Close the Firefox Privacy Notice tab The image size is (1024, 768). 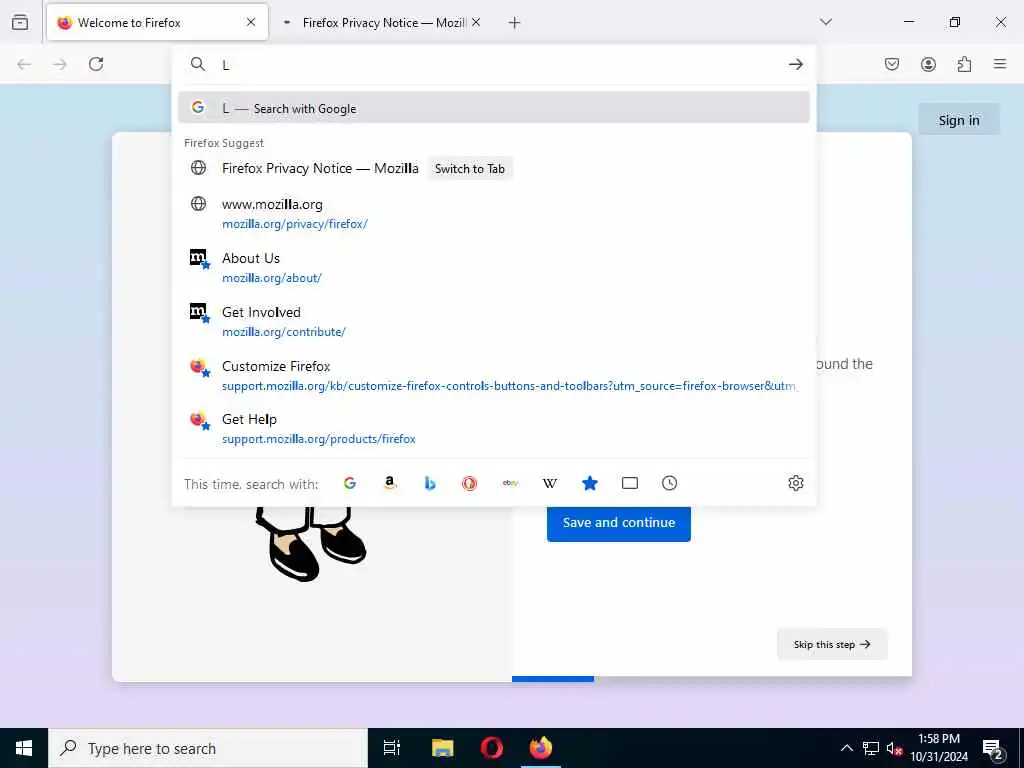point(476,22)
